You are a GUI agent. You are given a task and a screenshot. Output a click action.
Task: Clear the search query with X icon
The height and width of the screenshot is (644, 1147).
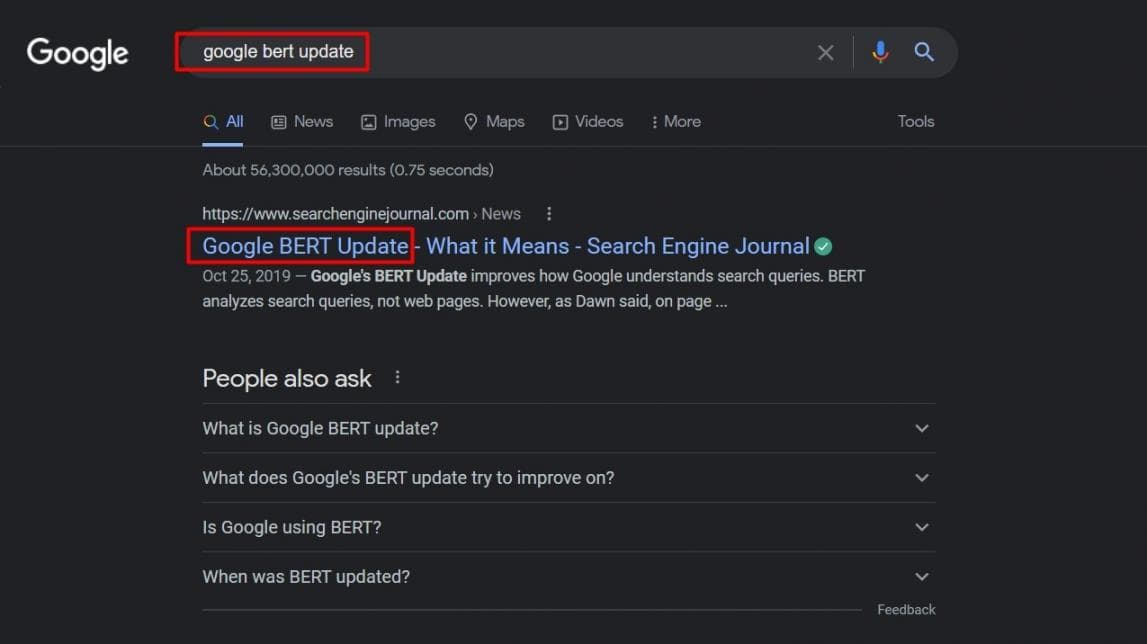coord(825,53)
